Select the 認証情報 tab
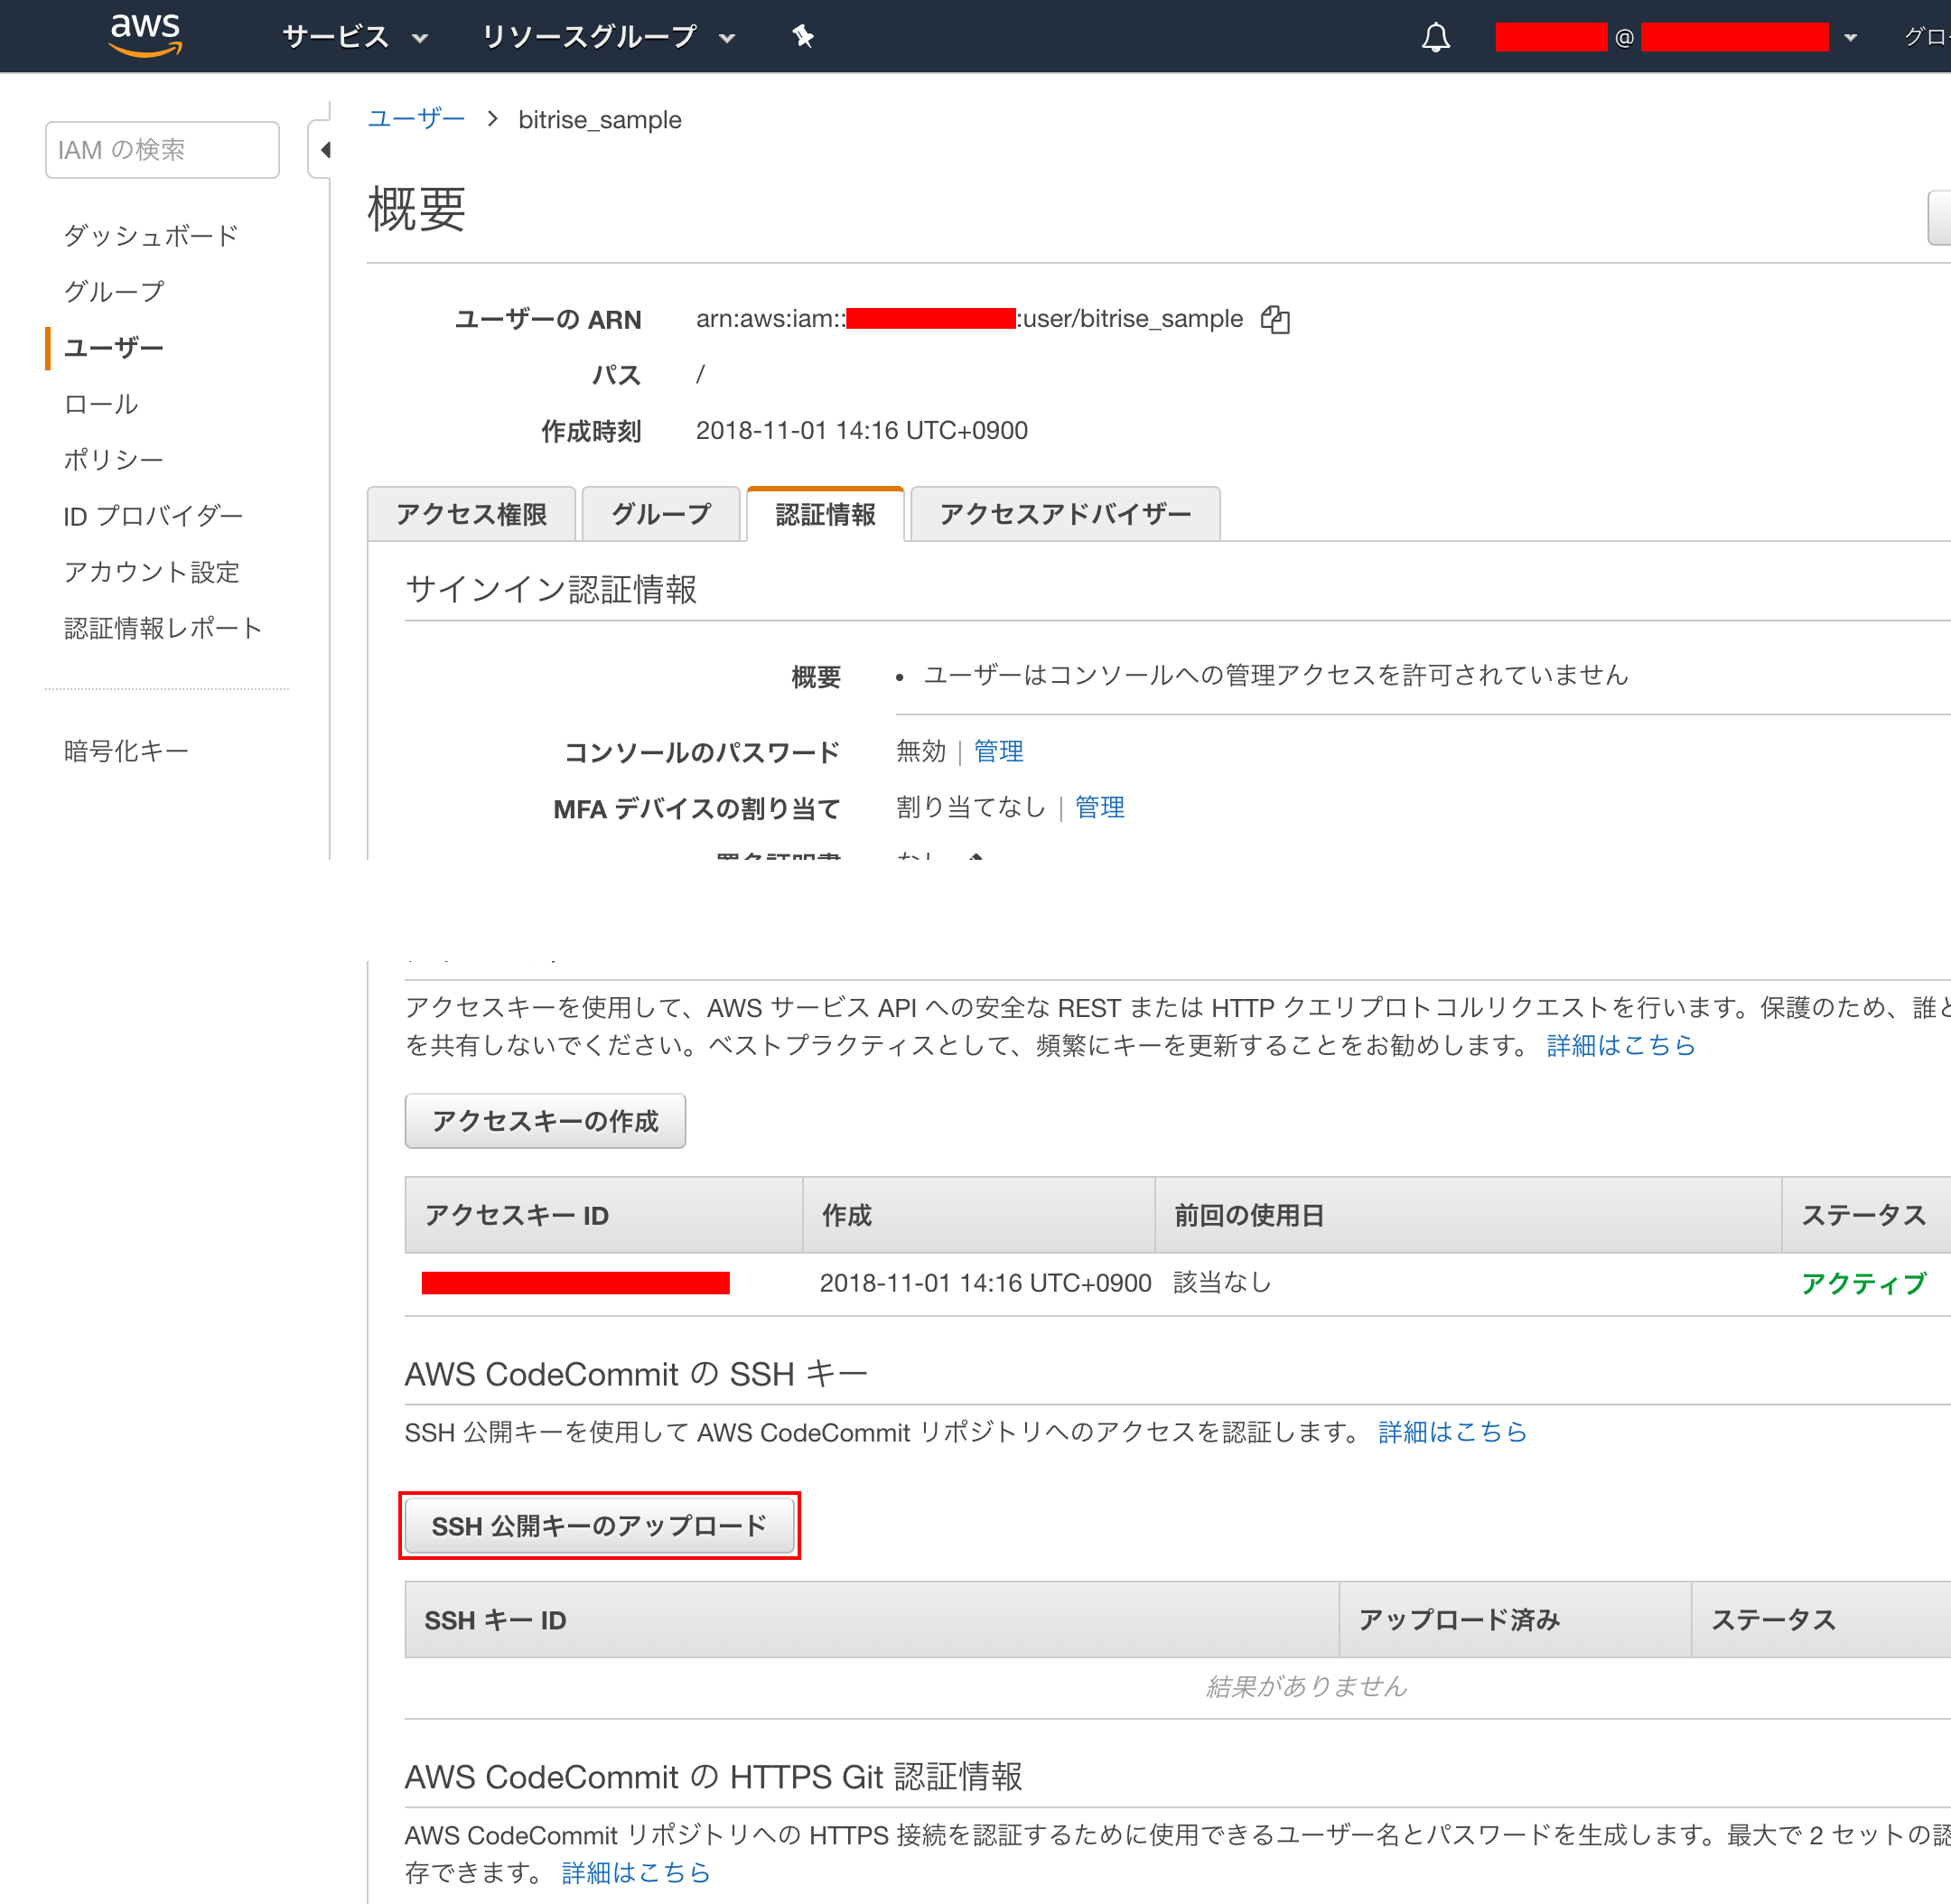The height and width of the screenshot is (1904, 1951). point(825,514)
